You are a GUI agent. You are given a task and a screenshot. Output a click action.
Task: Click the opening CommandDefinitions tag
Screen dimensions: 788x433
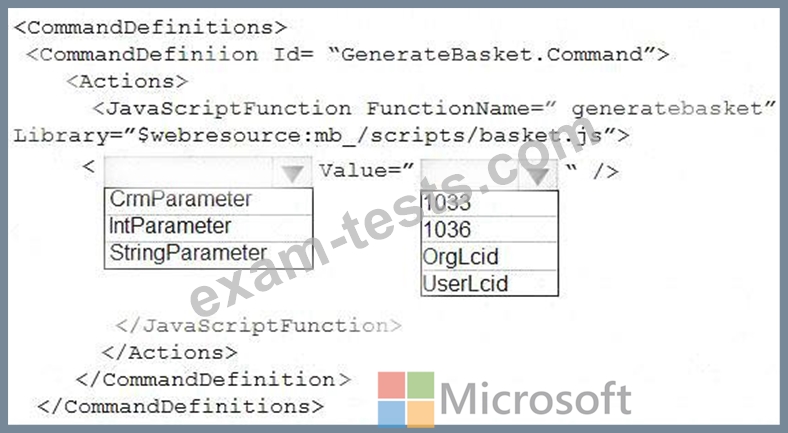tap(151, 27)
